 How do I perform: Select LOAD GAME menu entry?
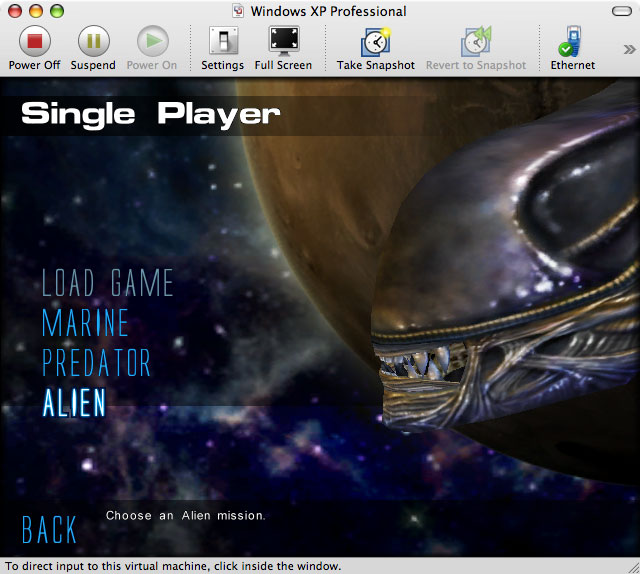point(108,283)
